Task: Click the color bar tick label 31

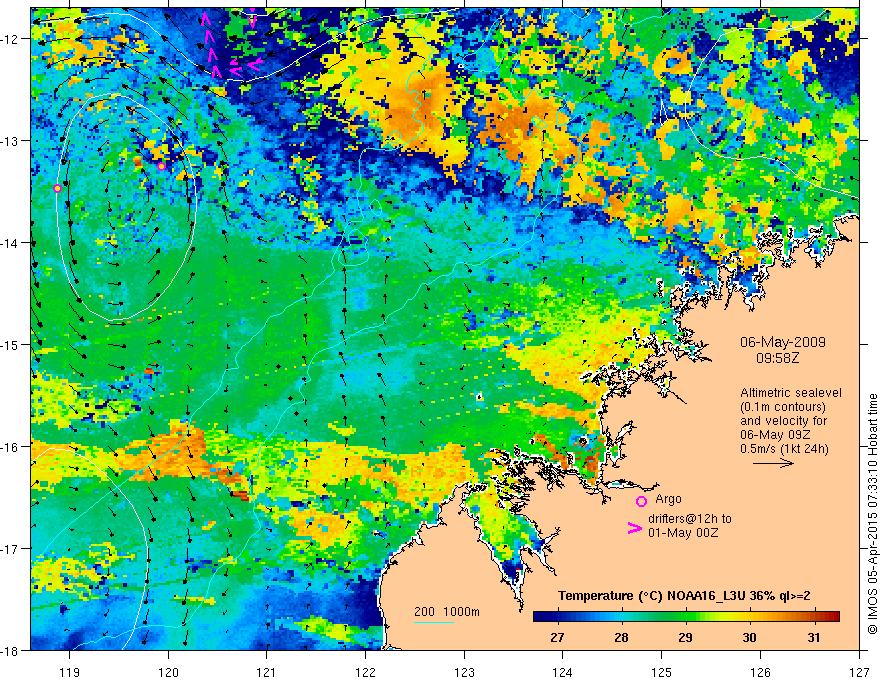Action: [813, 637]
